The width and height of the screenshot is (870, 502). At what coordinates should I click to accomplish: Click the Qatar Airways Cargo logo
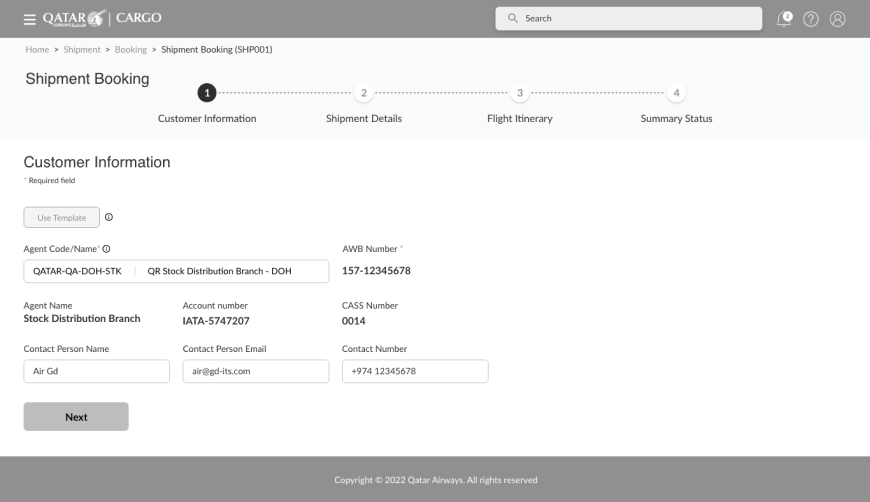(x=102, y=18)
